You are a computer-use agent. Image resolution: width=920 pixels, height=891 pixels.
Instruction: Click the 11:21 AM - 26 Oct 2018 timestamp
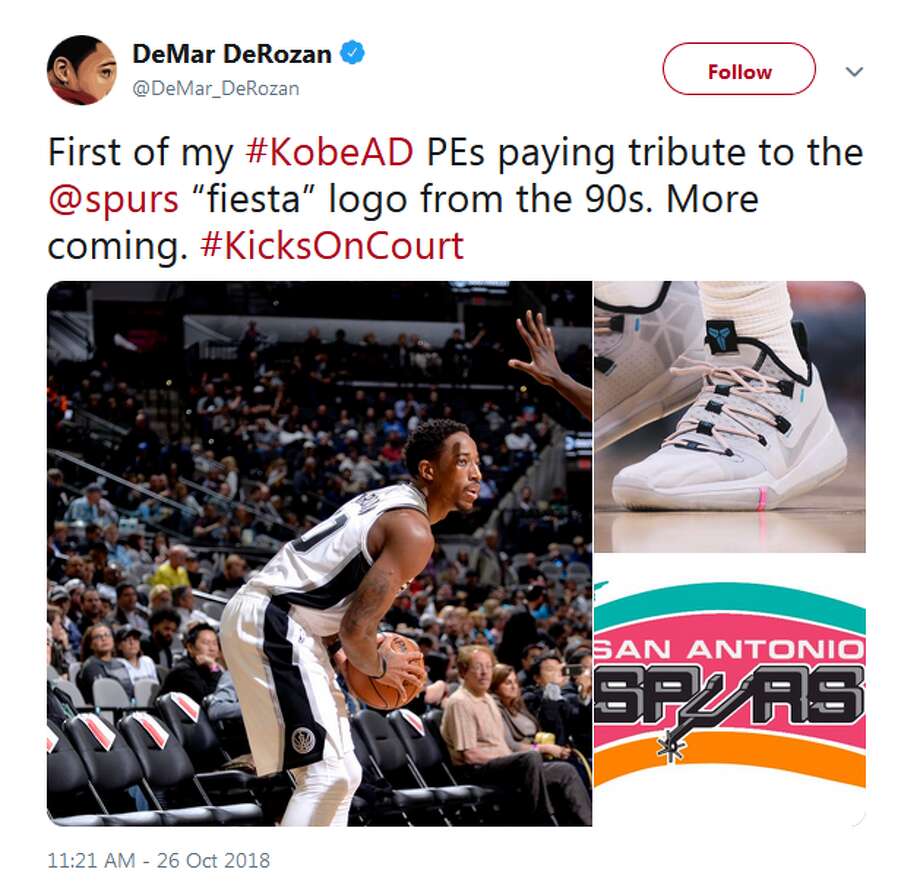(x=158, y=860)
